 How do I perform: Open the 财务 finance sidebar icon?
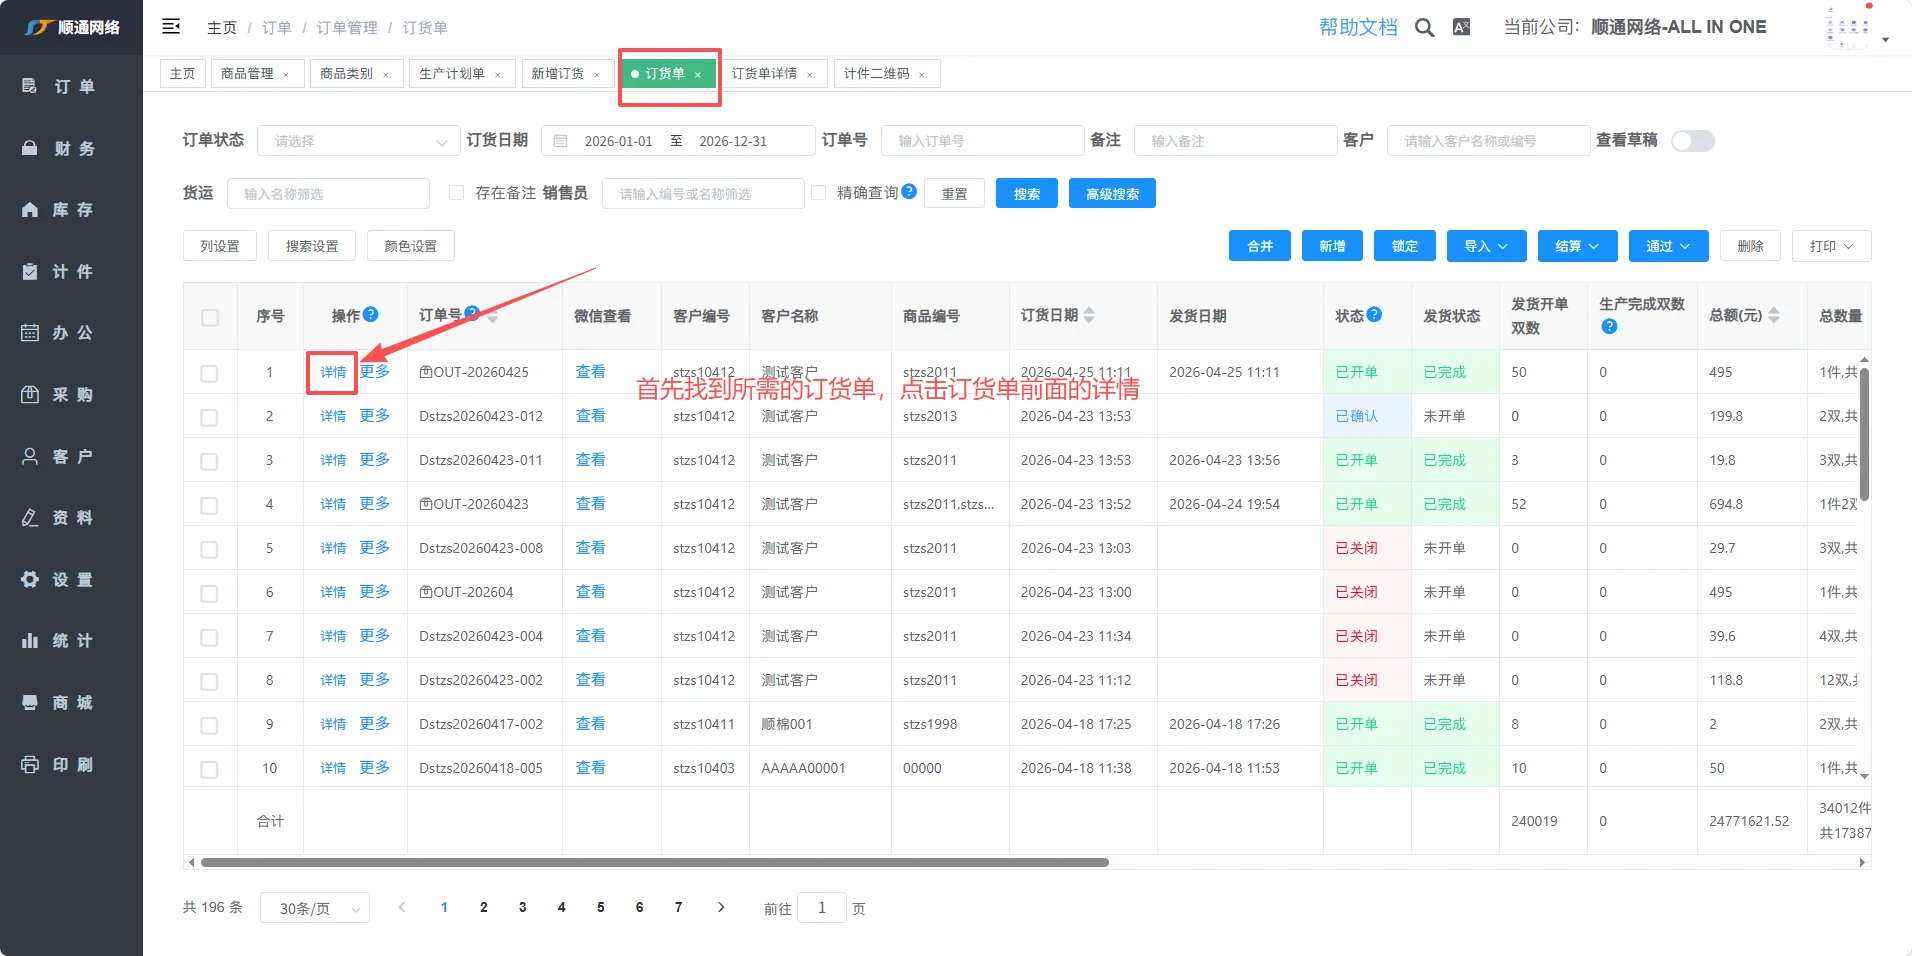[30, 148]
